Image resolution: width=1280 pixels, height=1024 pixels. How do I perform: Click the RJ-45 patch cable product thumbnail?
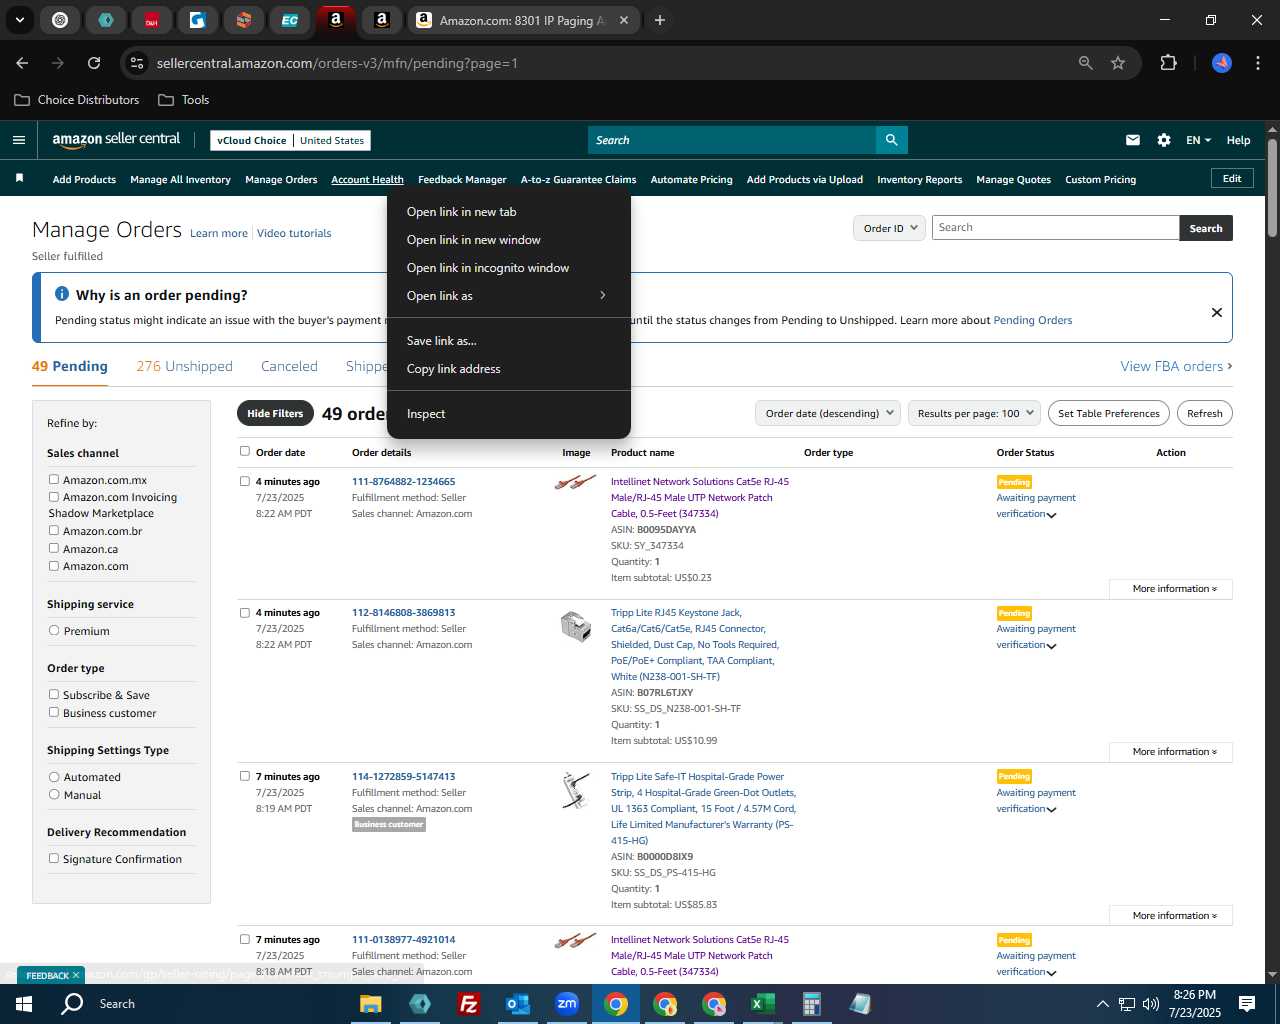[575, 483]
